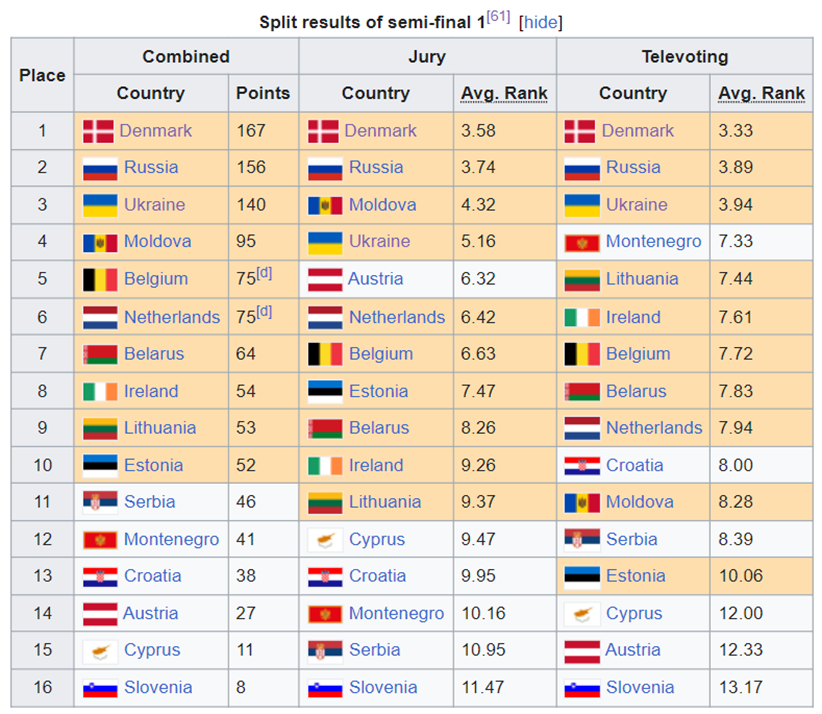Open the Austria link in the Combined column
Screen dimensions: 822x714
pos(150,613)
